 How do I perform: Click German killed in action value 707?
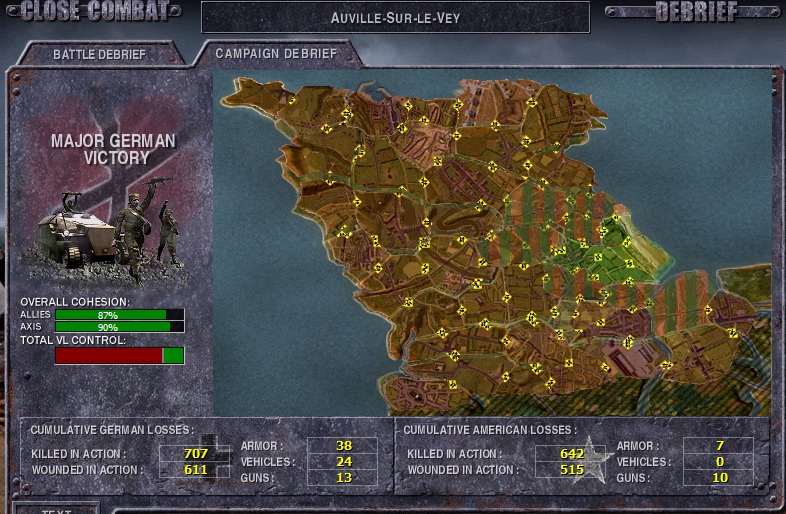pyautogui.click(x=195, y=453)
